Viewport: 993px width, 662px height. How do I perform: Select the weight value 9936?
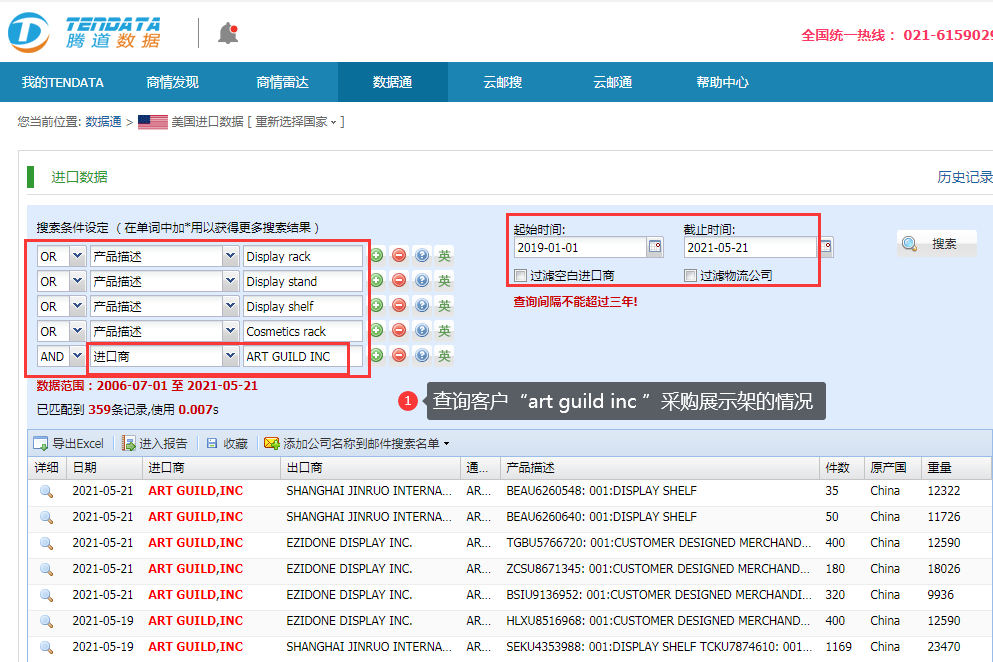pyautogui.click(x=940, y=595)
